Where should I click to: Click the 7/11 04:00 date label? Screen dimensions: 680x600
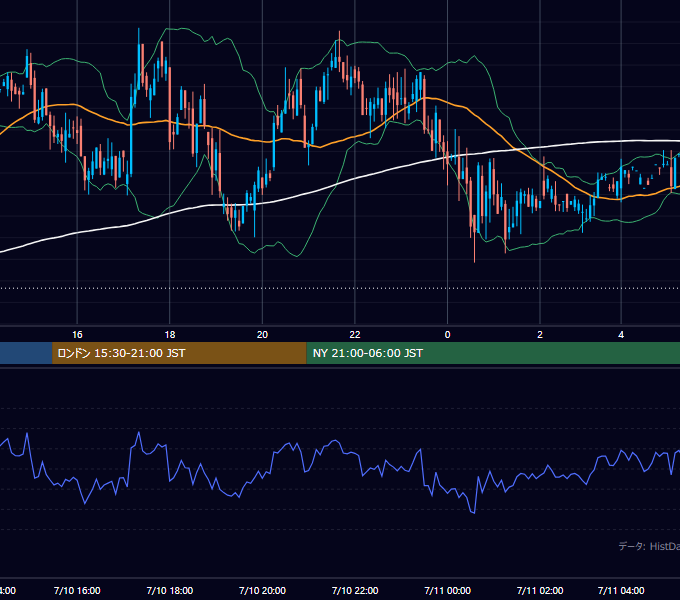tap(621, 590)
